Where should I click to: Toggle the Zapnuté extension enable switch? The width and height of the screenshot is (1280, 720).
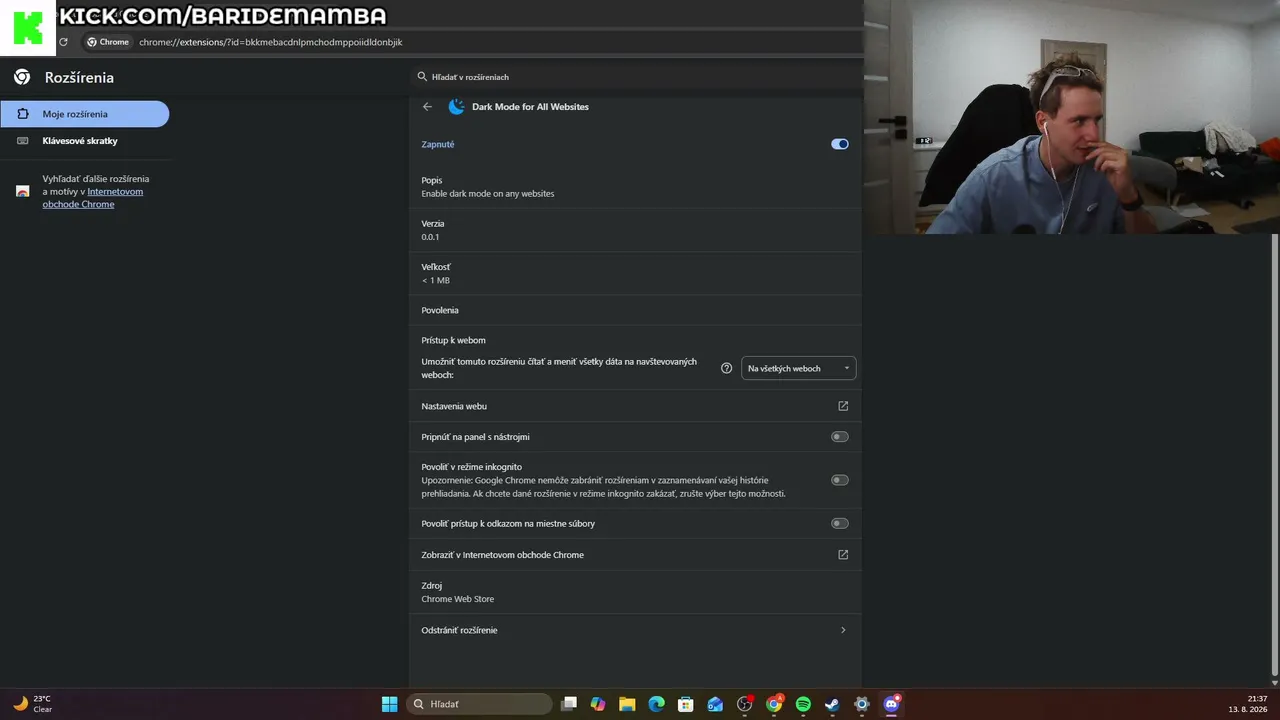(x=840, y=144)
